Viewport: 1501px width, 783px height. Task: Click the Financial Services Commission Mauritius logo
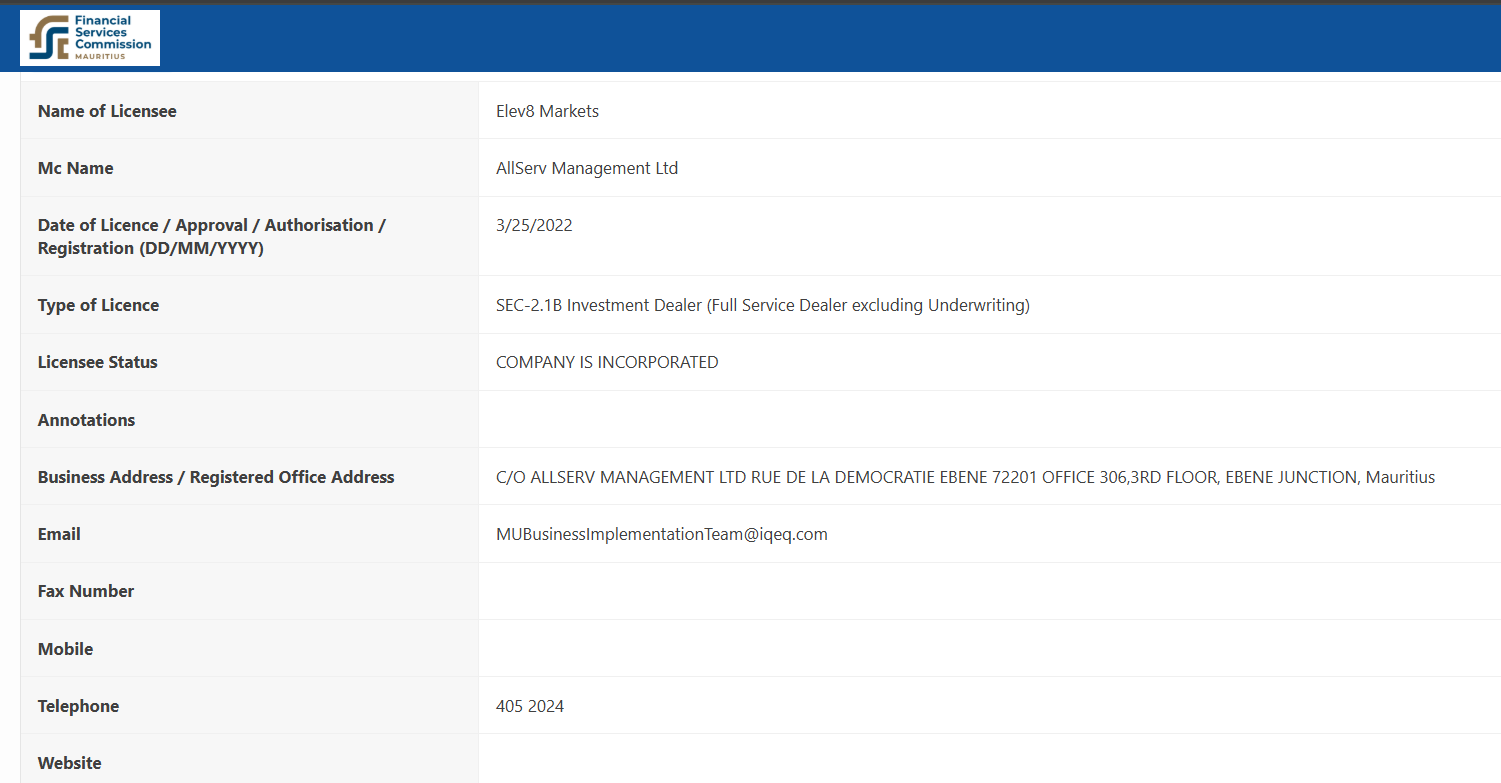90,38
